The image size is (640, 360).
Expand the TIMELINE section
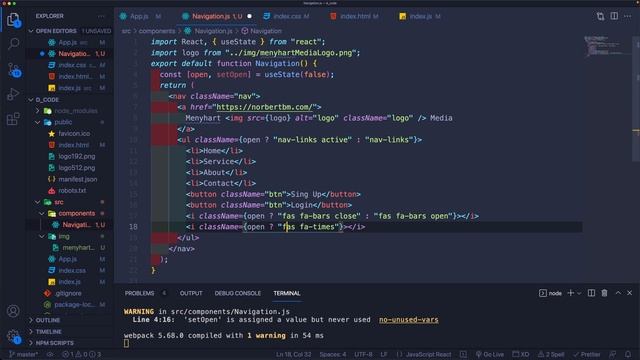pos(49,332)
